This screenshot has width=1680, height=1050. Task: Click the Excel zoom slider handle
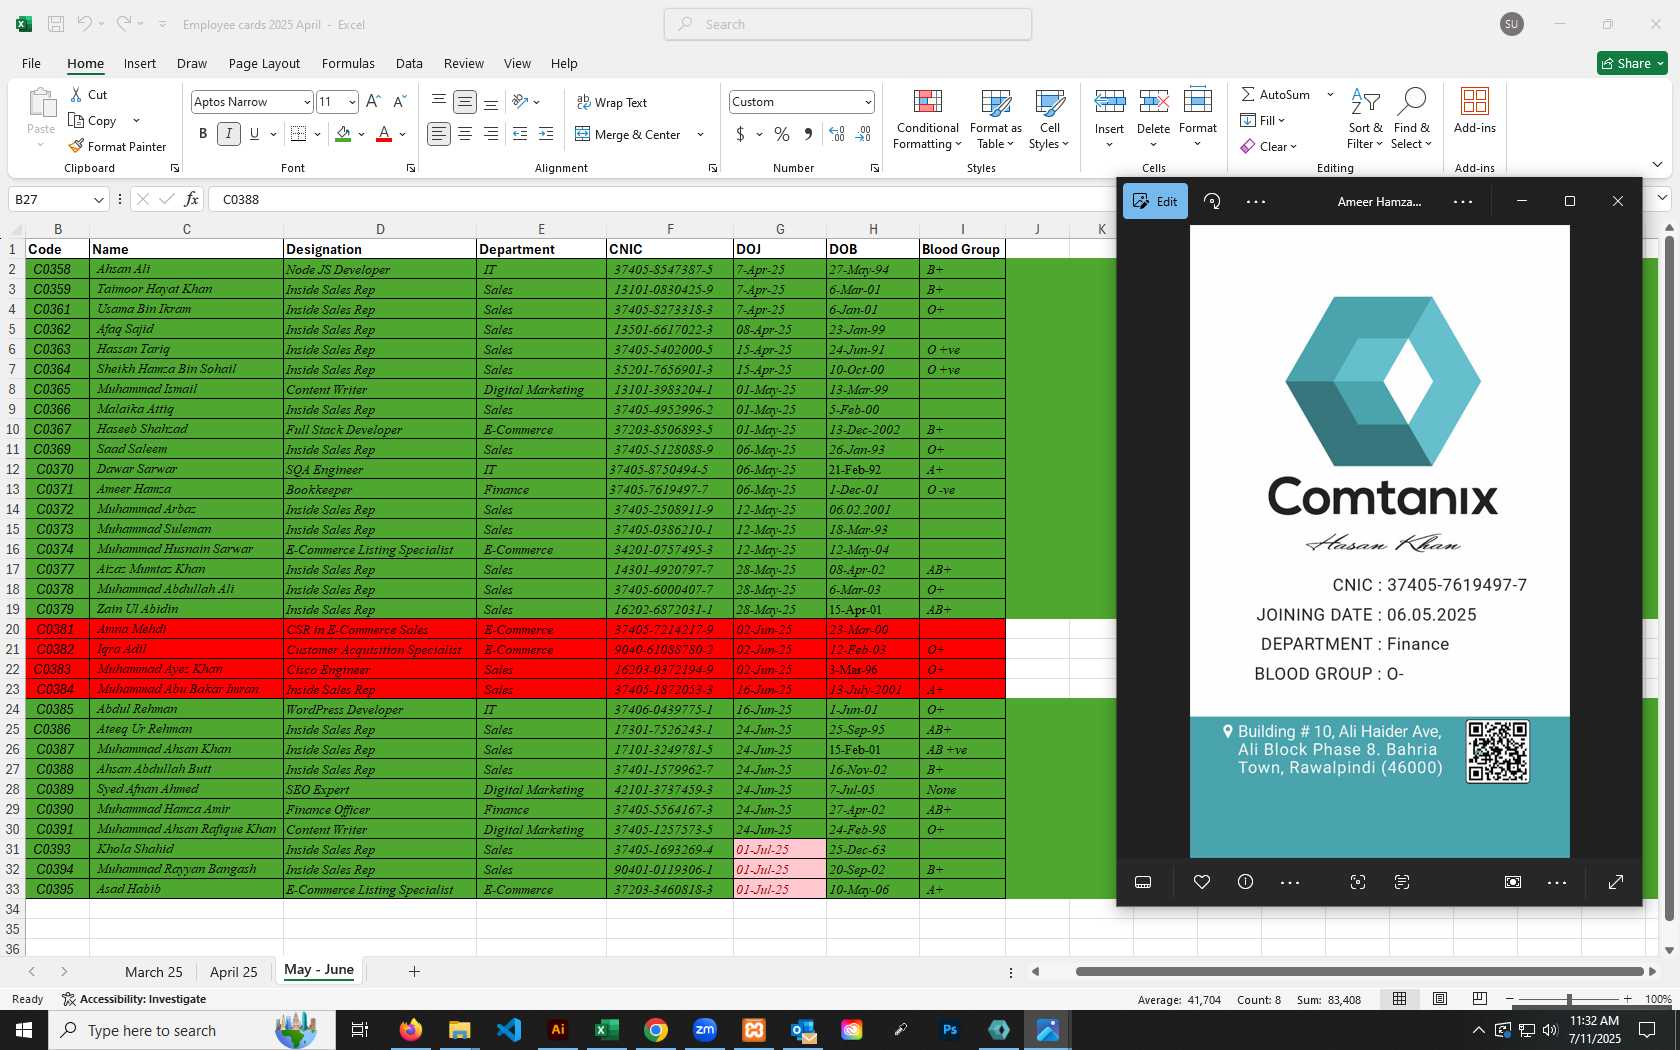click(x=1569, y=999)
